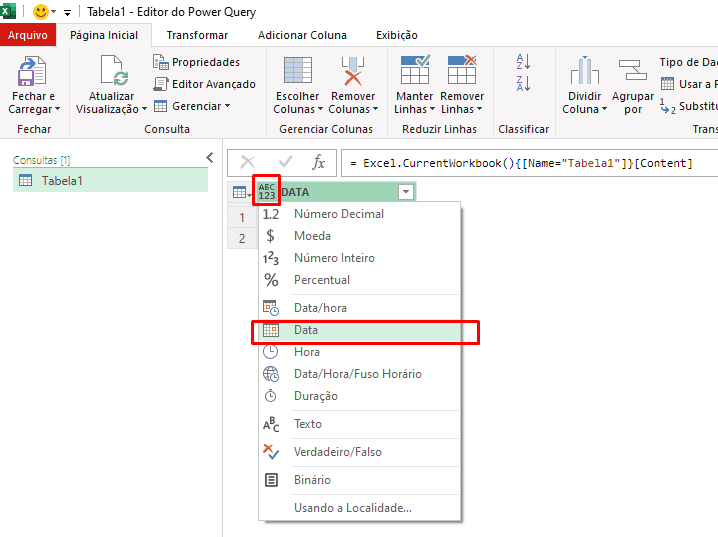Select row number 1 header
718x537 pixels.
click(x=242, y=217)
